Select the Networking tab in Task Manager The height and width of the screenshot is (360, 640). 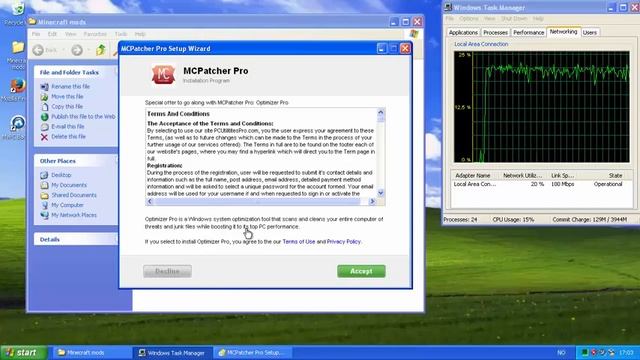click(x=563, y=31)
